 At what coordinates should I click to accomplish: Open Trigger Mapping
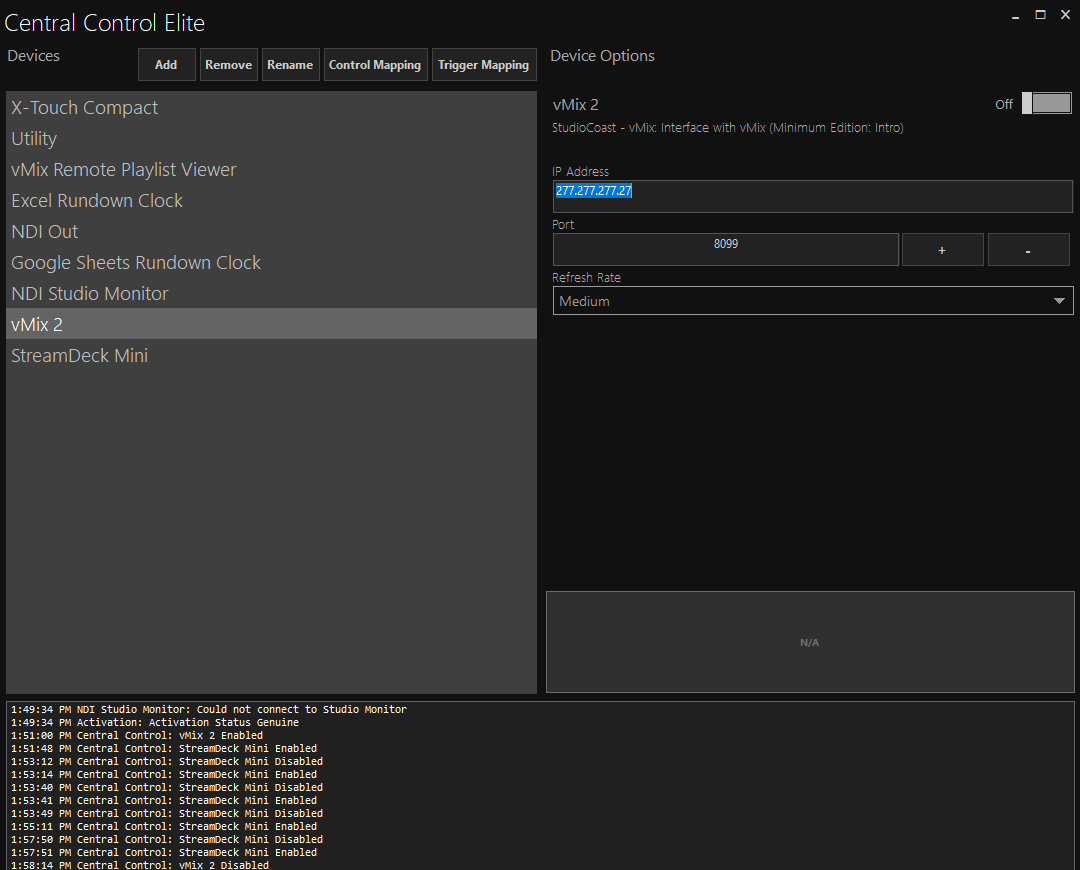tap(483, 65)
